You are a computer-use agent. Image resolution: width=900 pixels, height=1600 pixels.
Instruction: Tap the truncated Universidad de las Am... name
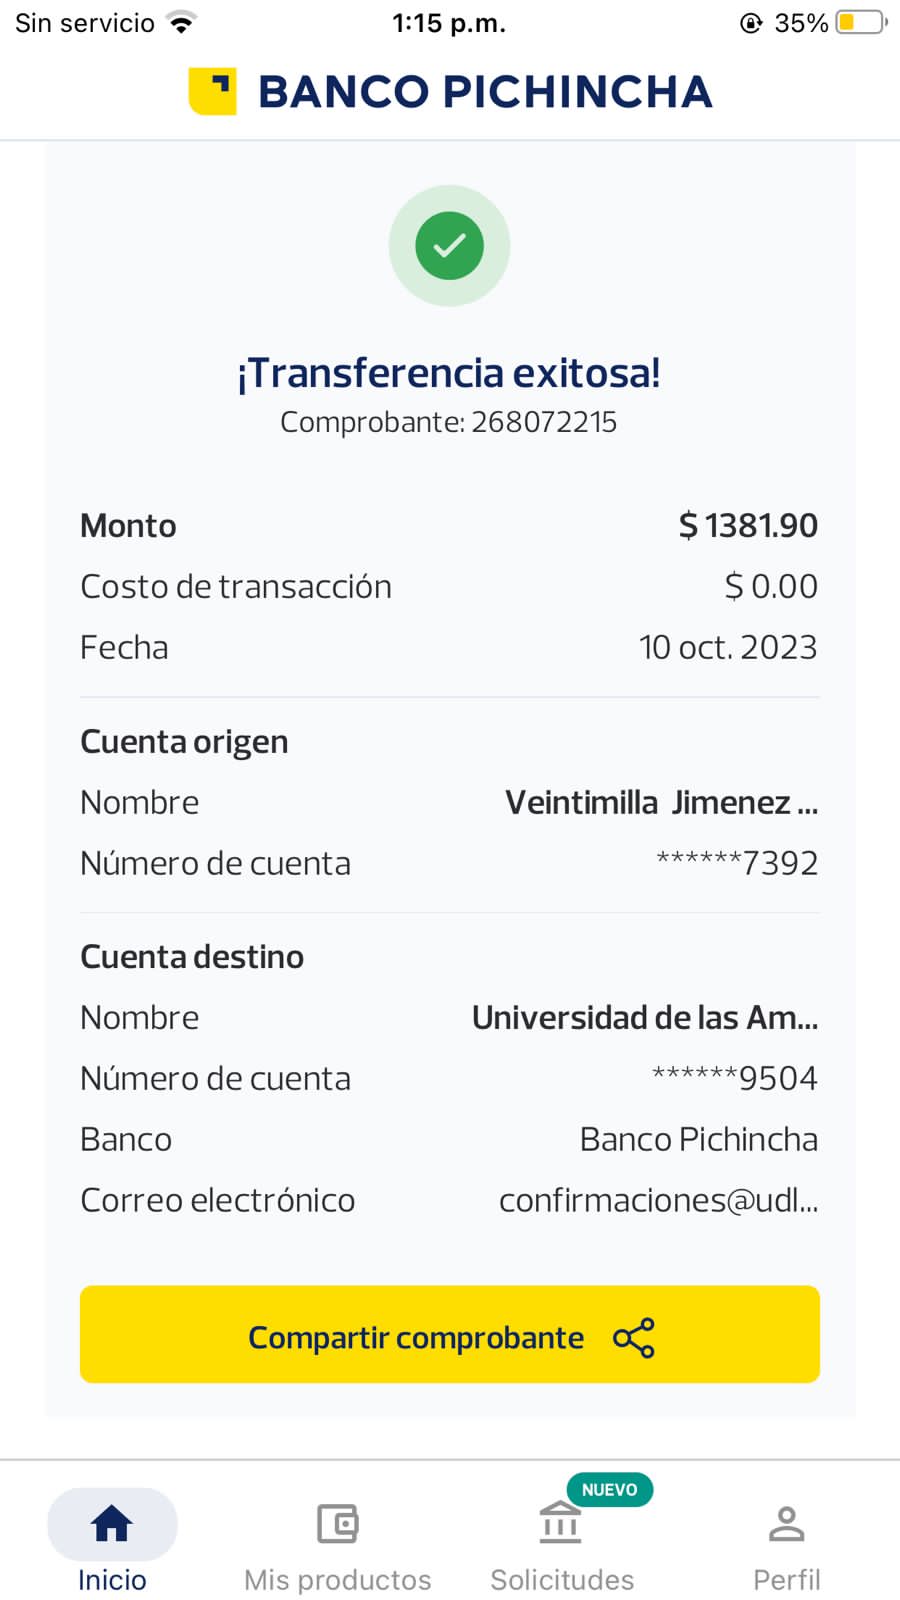(645, 1018)
